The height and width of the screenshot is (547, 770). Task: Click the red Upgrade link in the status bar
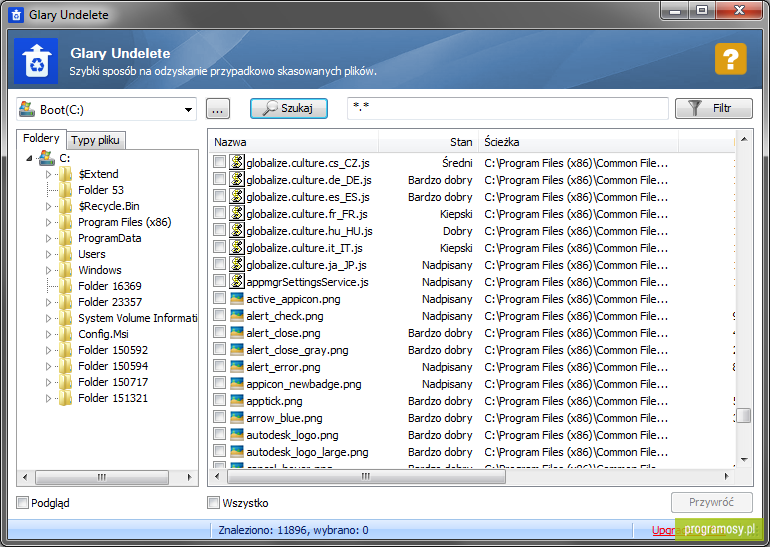(x=663, y=530)
